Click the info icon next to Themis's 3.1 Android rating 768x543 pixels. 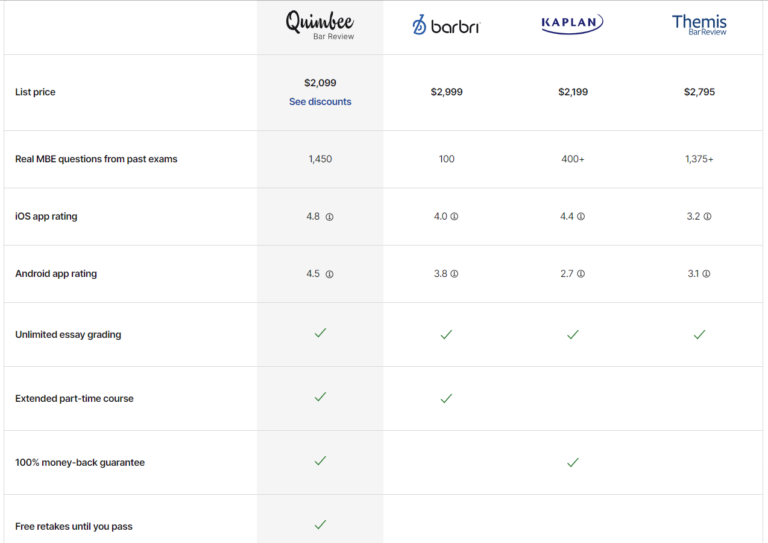708,273
